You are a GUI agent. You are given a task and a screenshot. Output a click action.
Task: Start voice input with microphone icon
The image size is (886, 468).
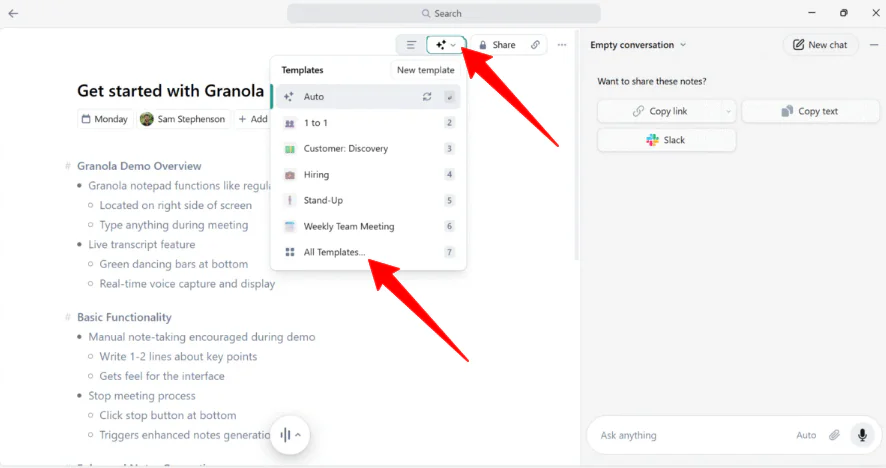[862, 435]
